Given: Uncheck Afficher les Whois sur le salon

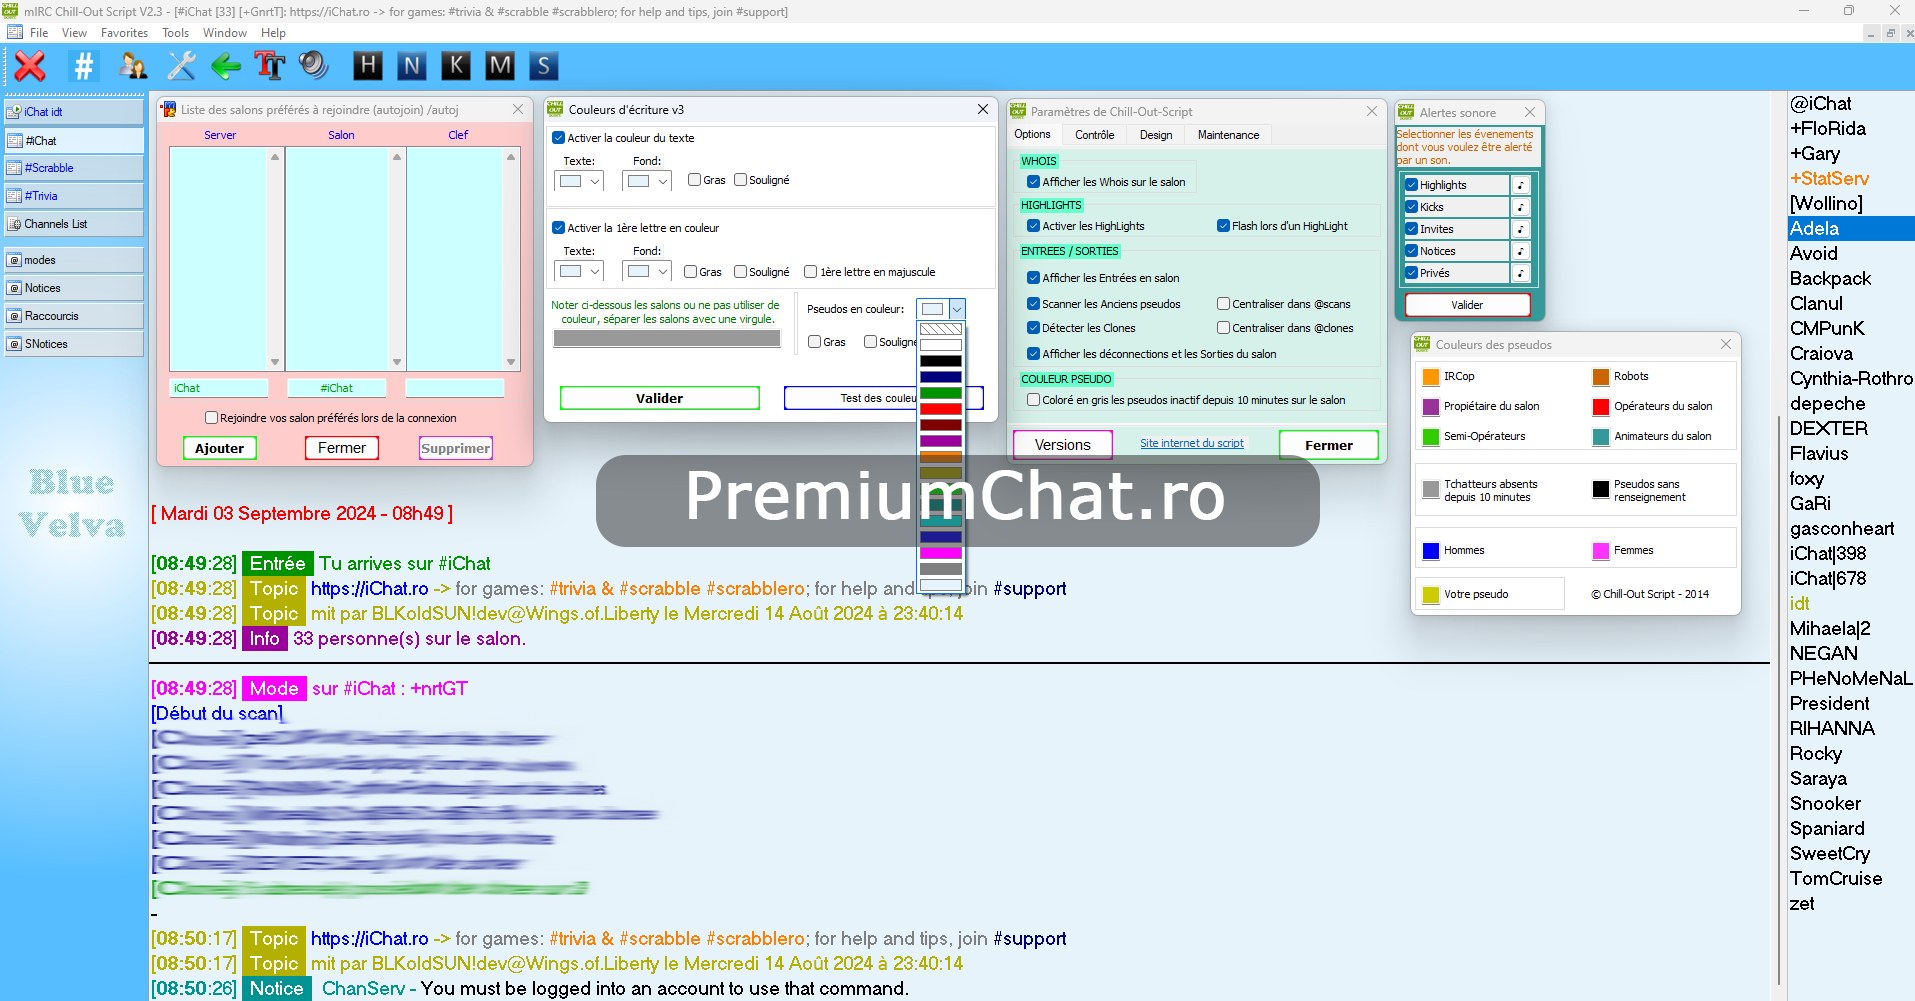Looking at the screenshot, I should click(1034, 182).
